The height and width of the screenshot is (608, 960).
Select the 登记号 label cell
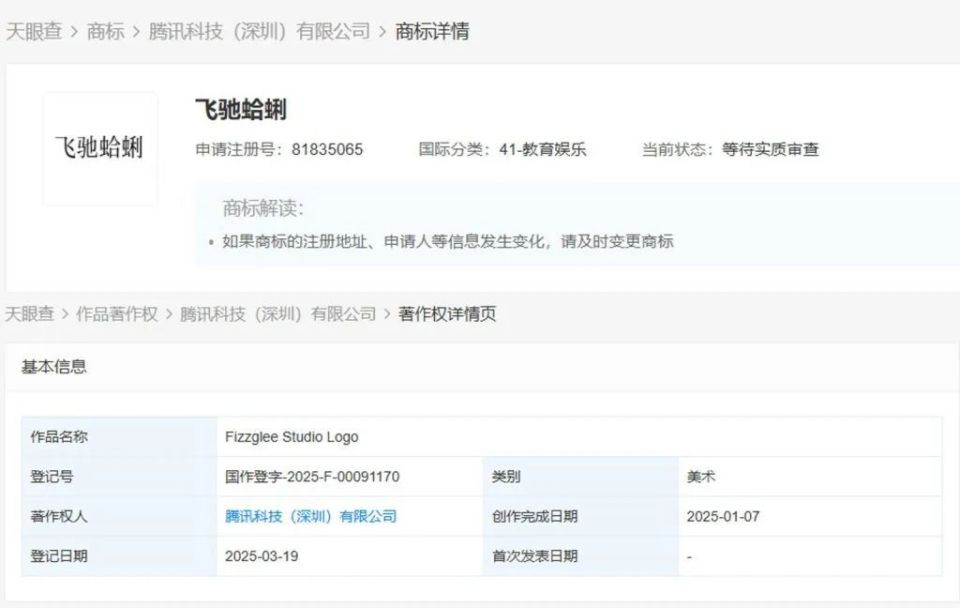(x=119, y=476)
